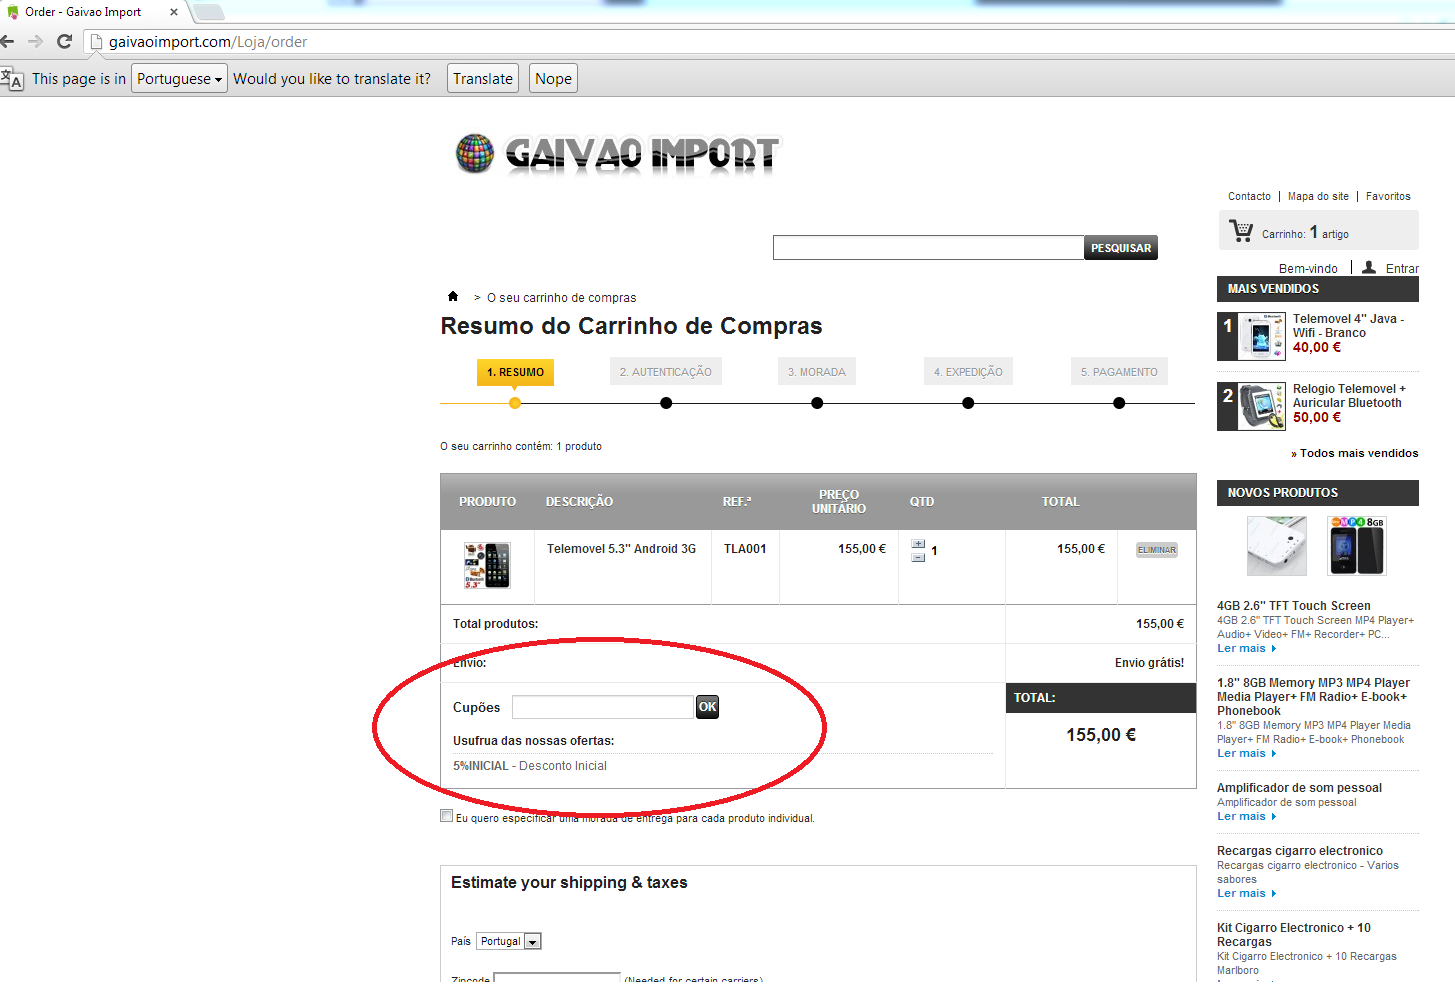Click the Bem-vindo welcome text

(x=1308, y=269)
